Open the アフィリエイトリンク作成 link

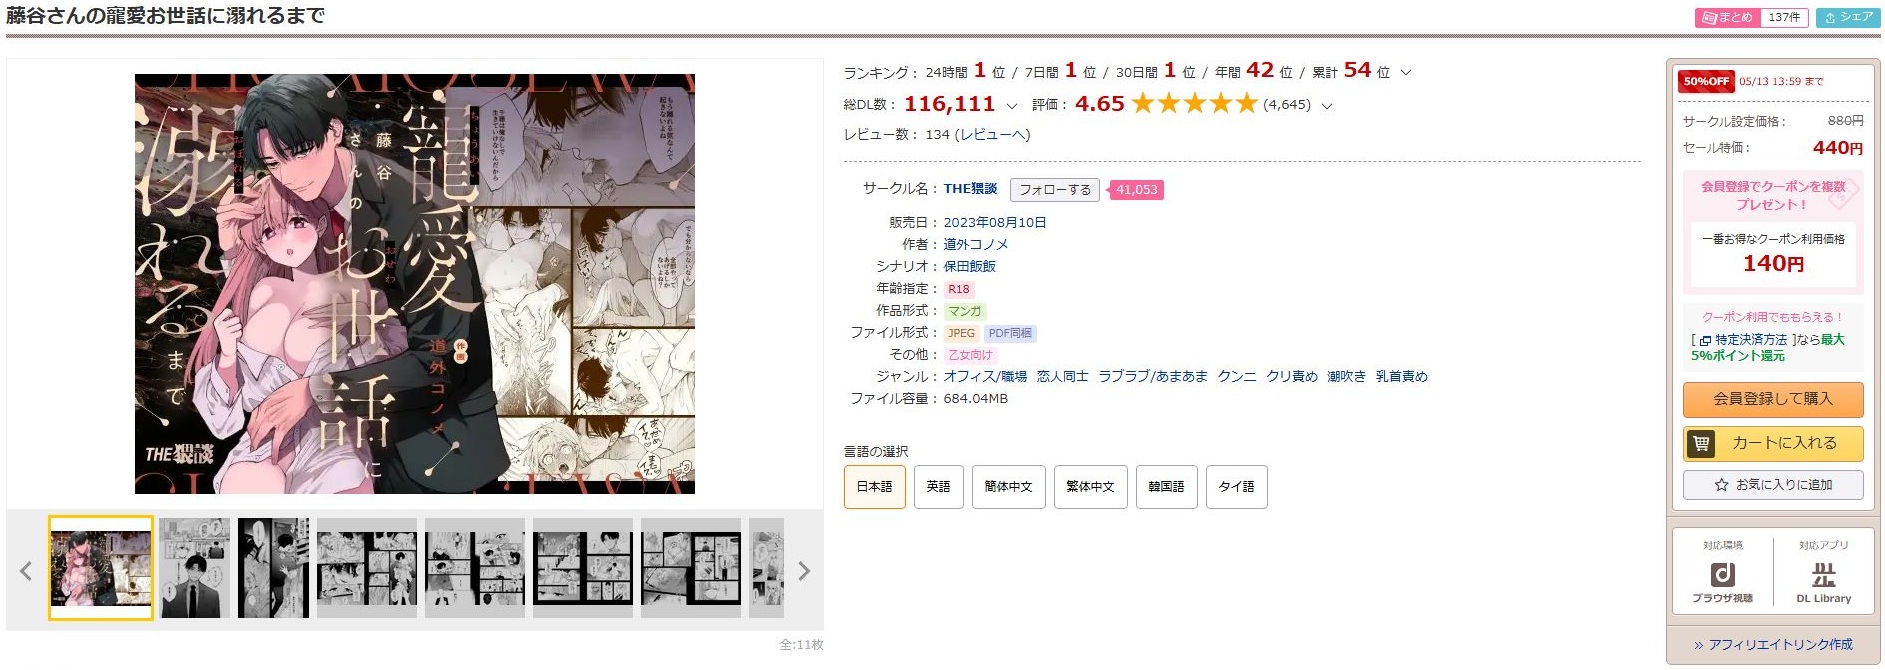(x=1773, y=645)
